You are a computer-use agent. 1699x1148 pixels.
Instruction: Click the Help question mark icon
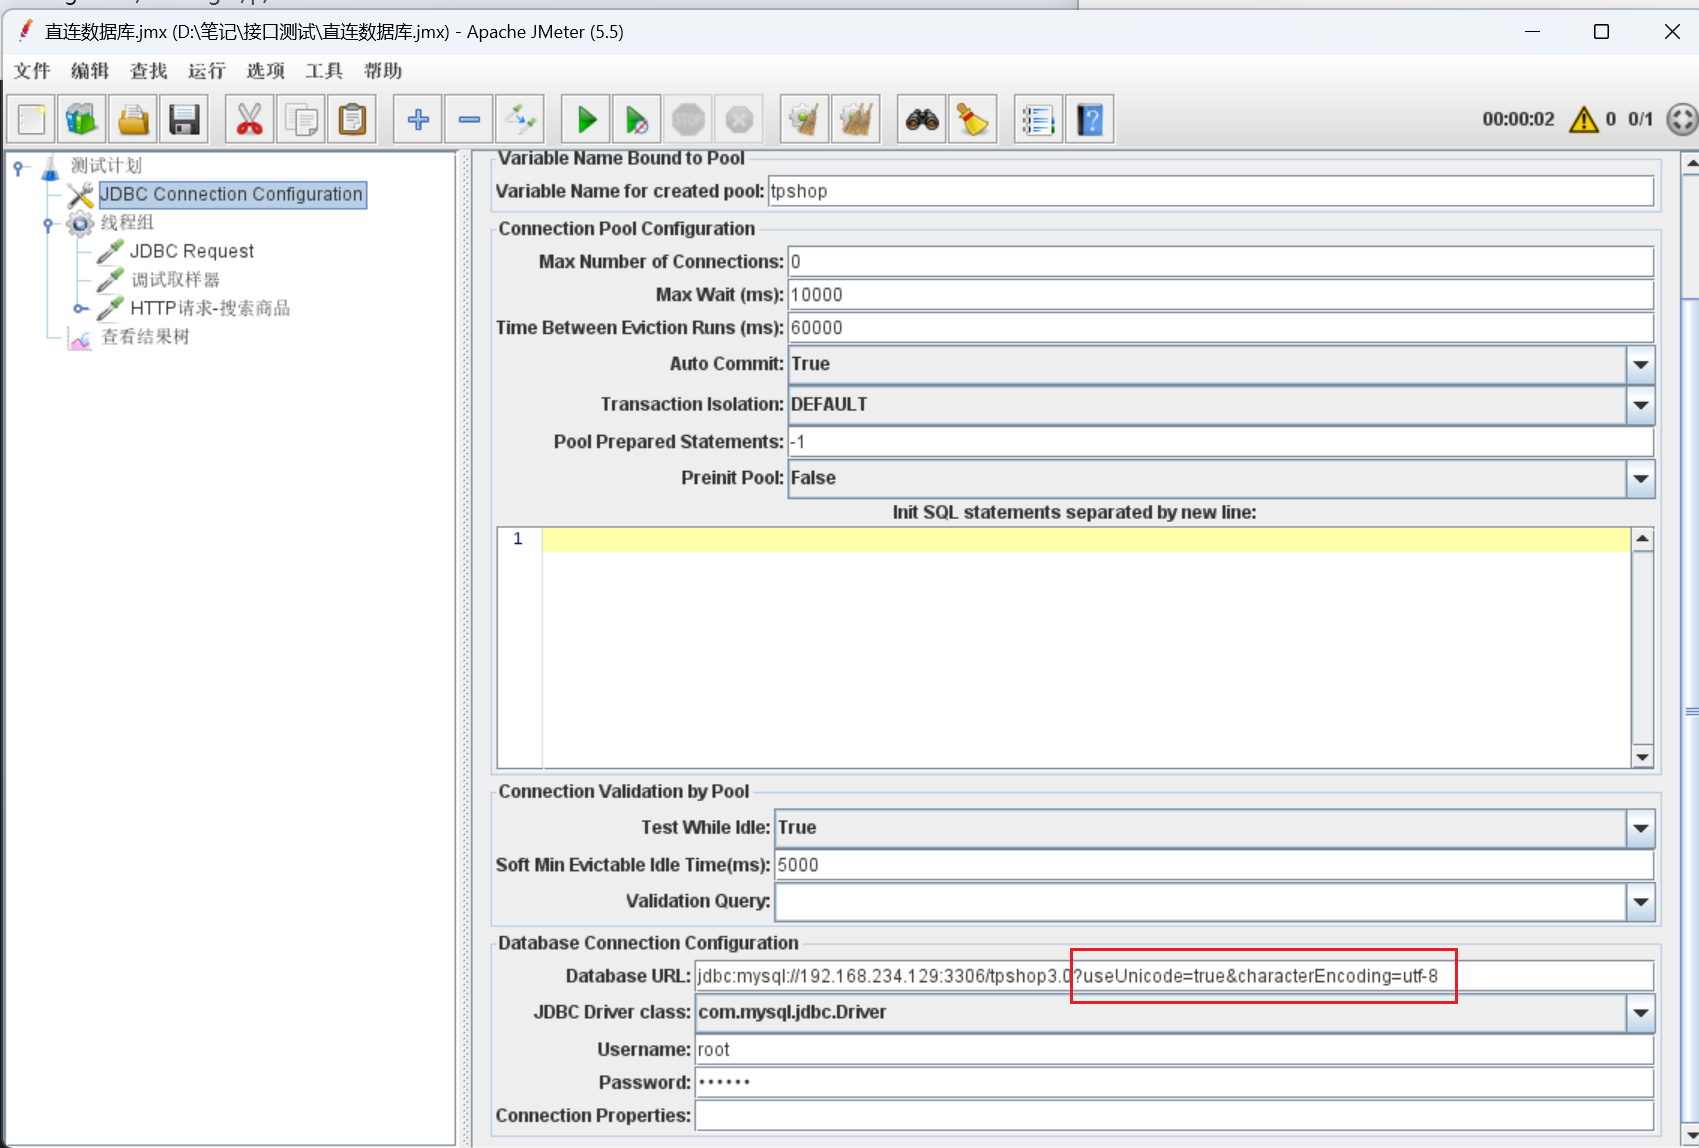[1090, 120]
